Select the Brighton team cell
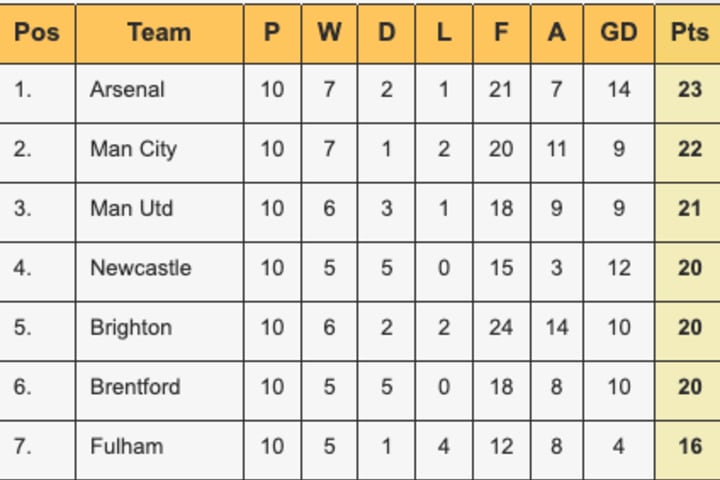720x480 pixels. (130, 328)
